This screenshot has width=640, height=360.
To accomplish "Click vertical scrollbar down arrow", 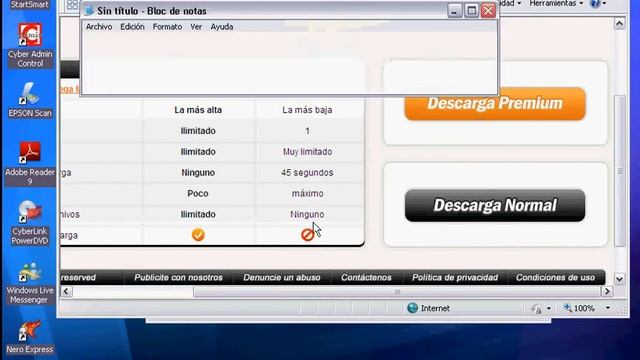I will coord(619,279).
